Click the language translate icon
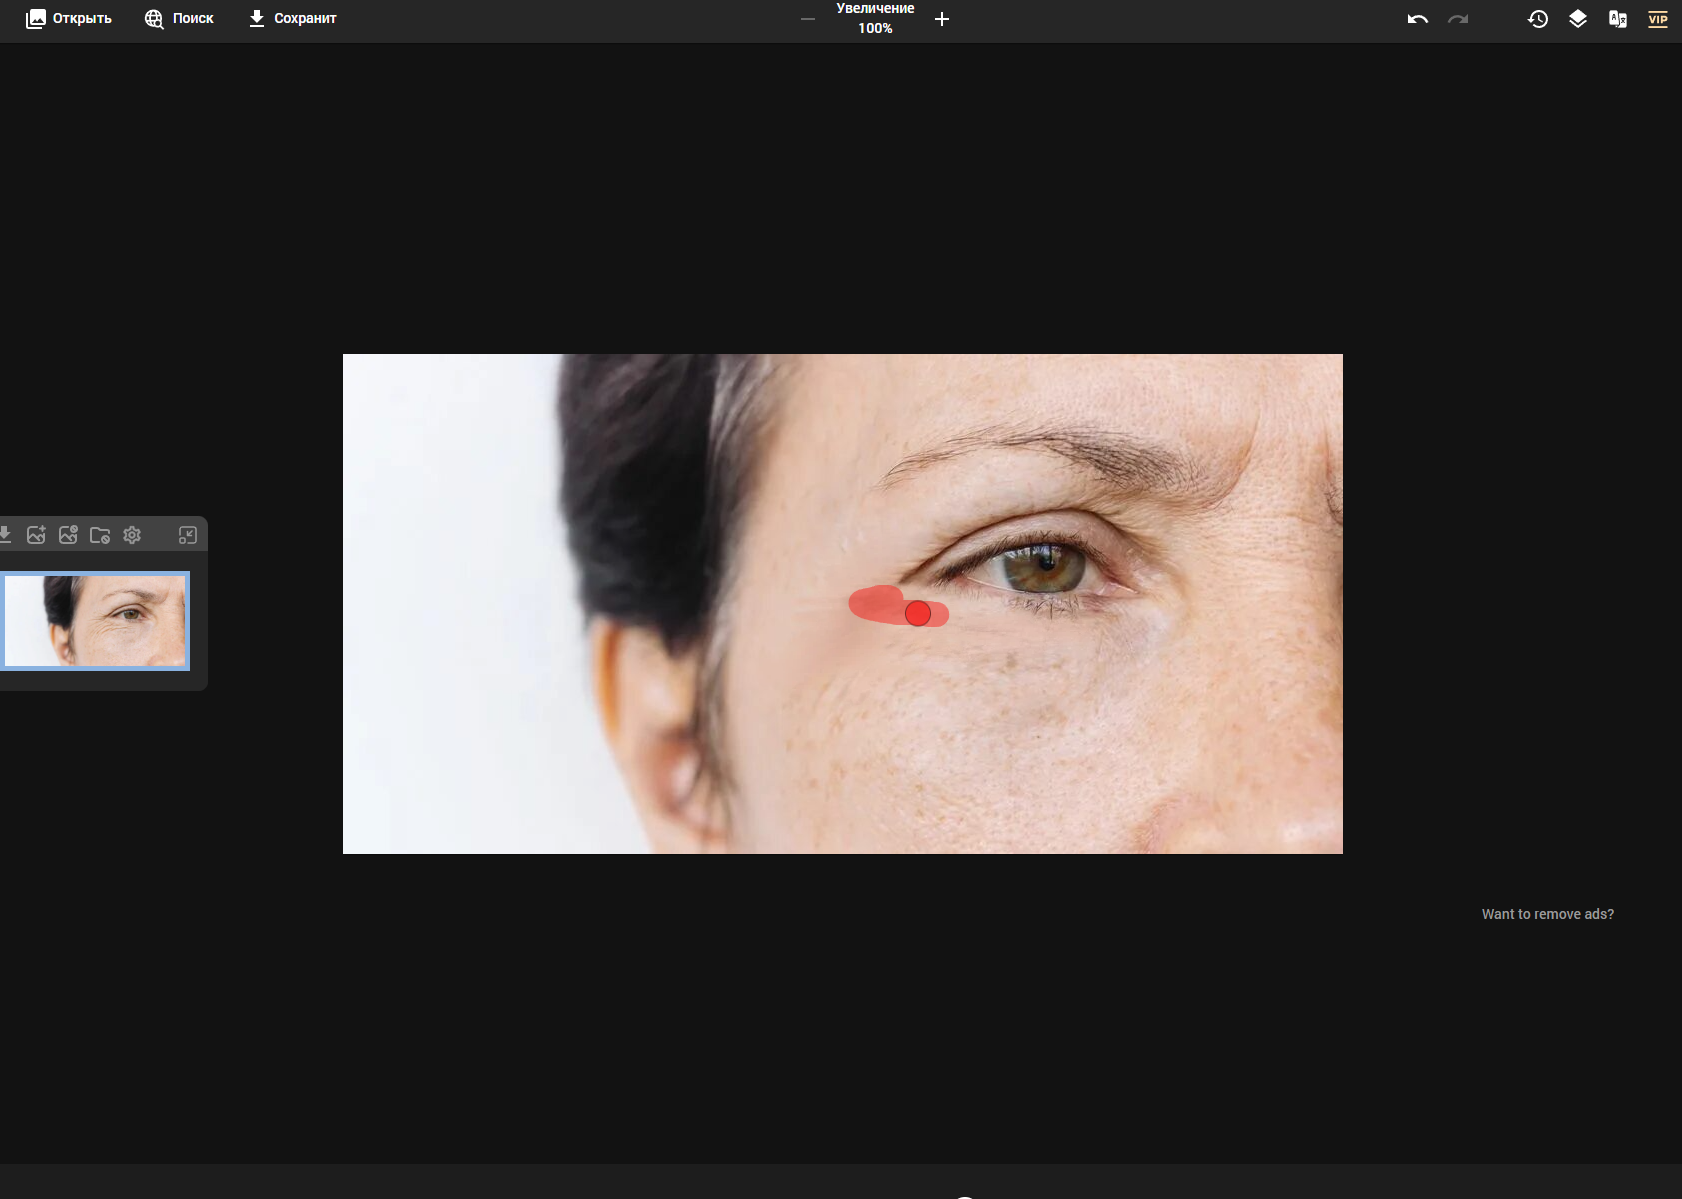Image resolution: width=1682 pixels, height=1199 pixels. (1618, 19)
